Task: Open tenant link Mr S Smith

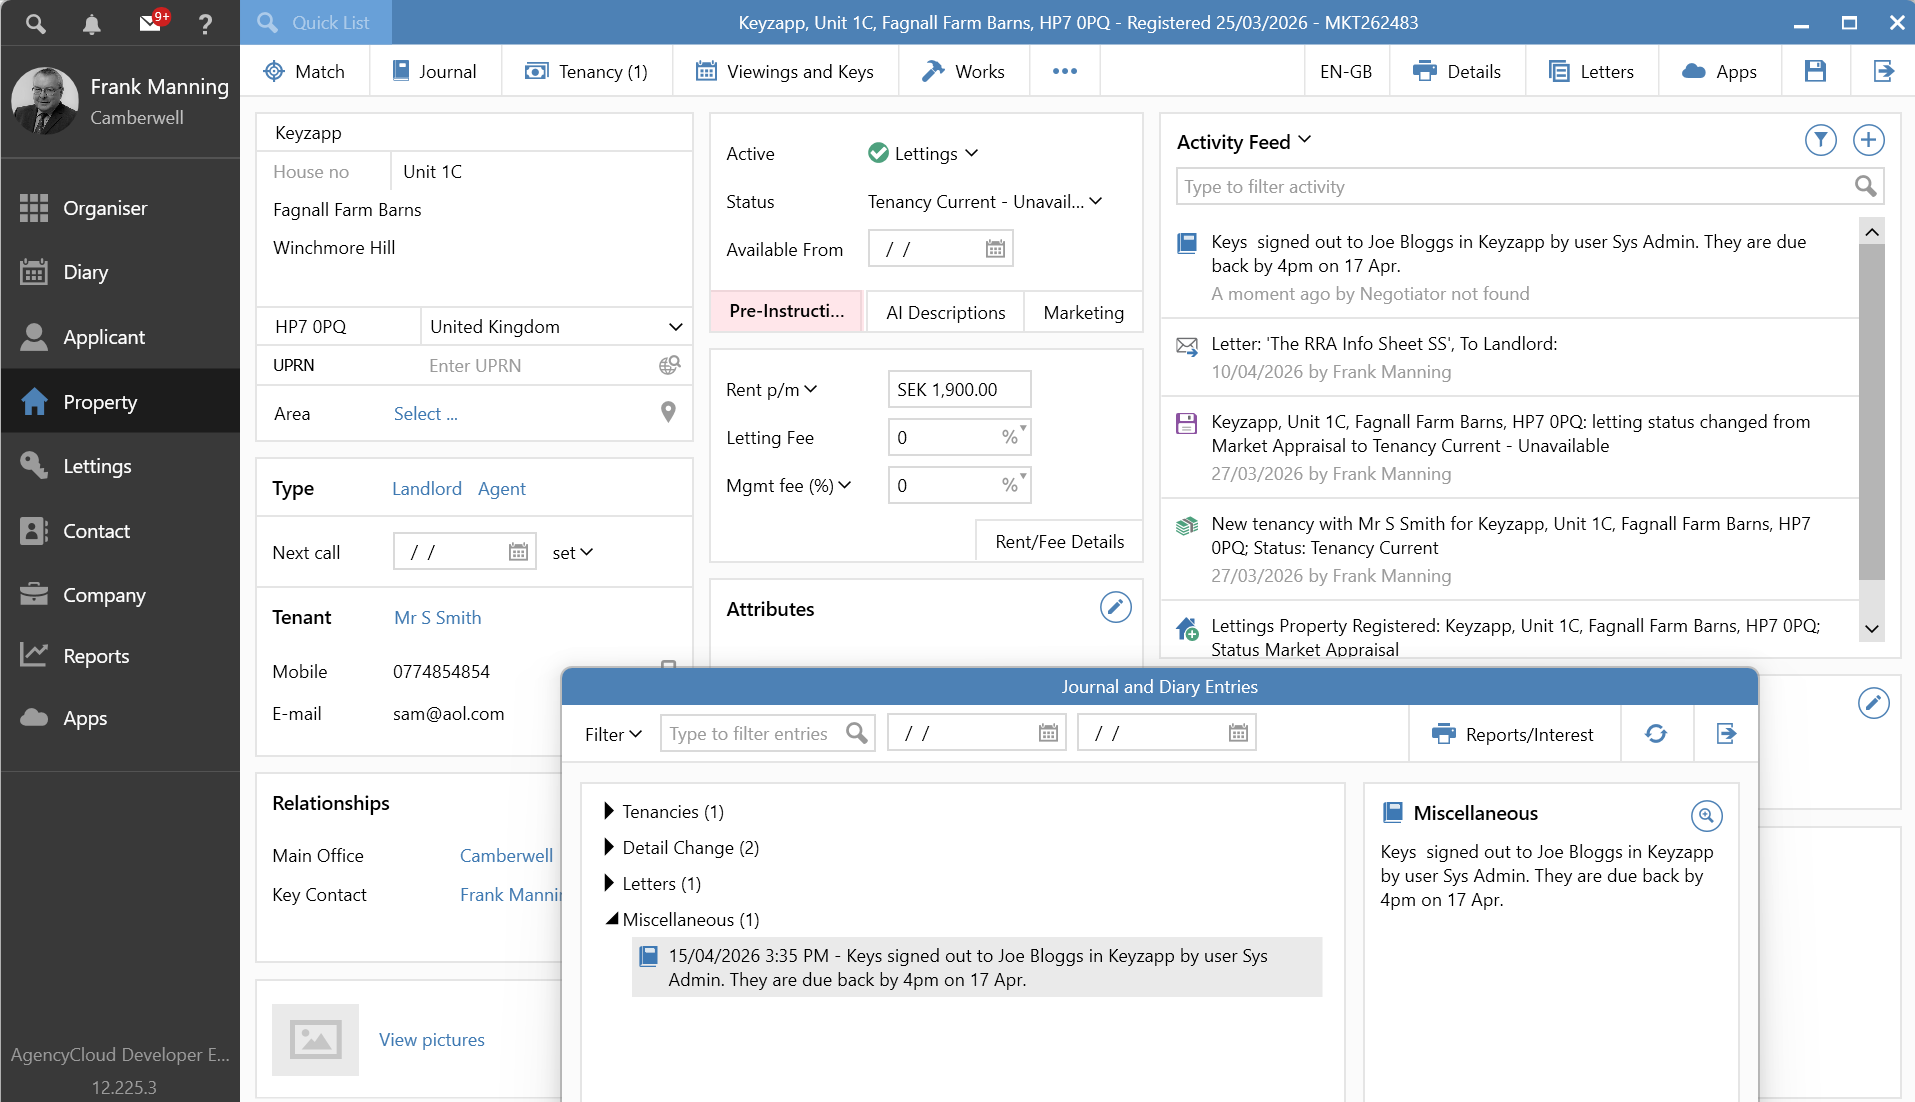Action: pos(437,618)
